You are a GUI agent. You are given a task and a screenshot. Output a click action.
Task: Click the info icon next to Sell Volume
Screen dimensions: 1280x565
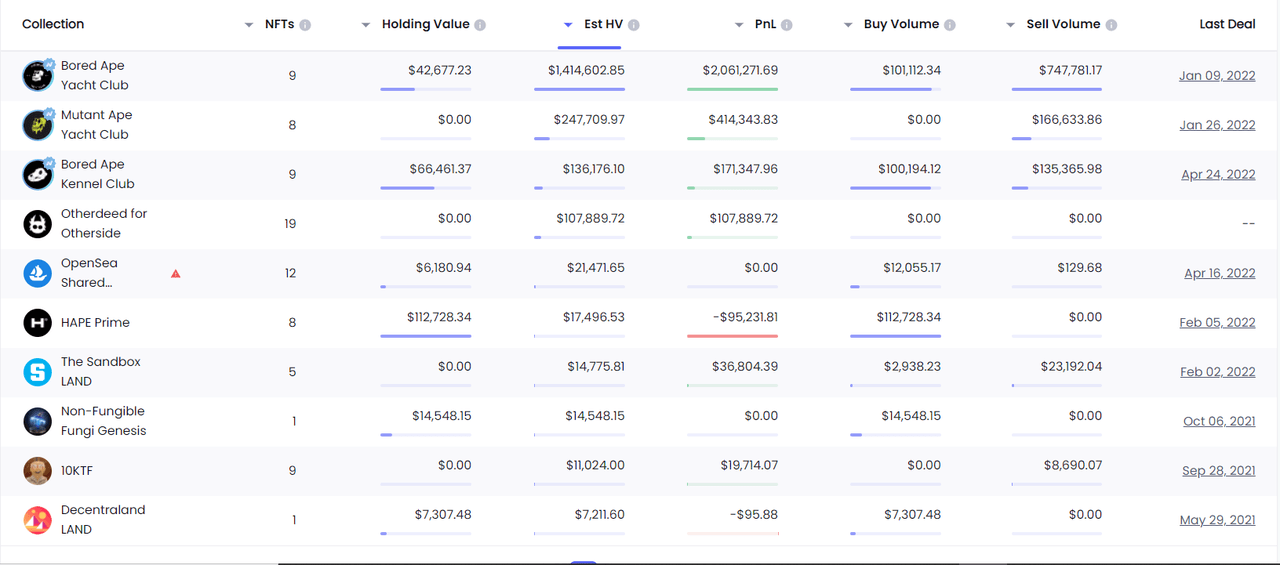[x=1112, y=25]
